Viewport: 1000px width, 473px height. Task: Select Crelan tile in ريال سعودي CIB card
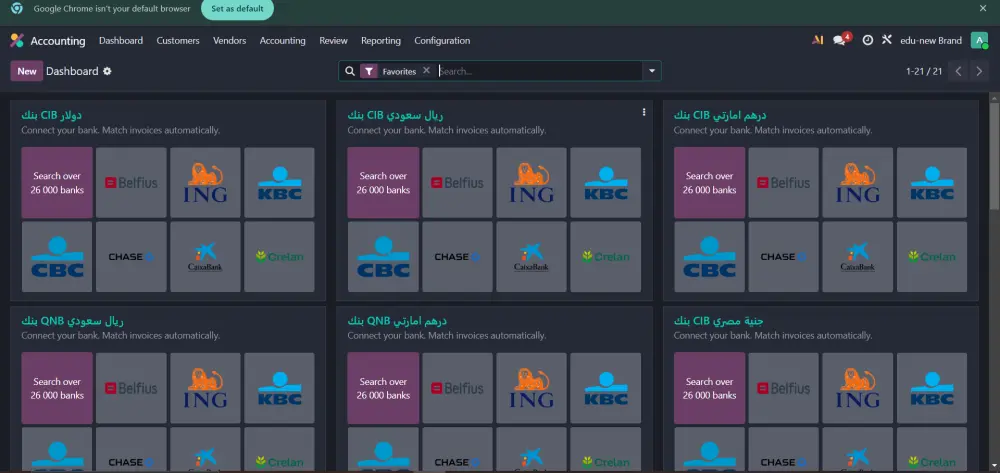[x=606, y=257]
